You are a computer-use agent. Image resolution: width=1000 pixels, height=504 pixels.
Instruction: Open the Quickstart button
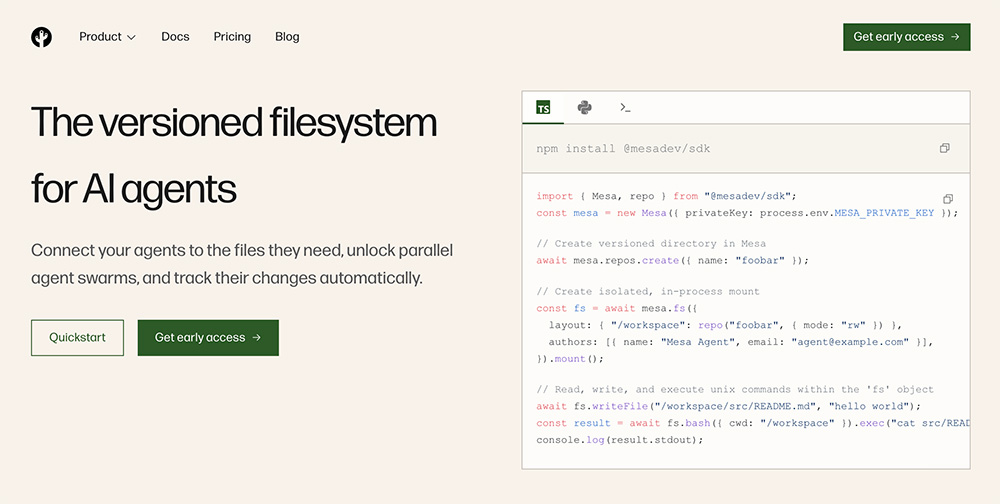(x=77, y=337)
